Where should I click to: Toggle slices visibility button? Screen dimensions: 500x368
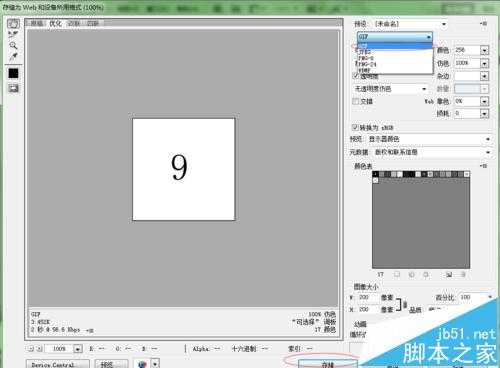point(13,88)
